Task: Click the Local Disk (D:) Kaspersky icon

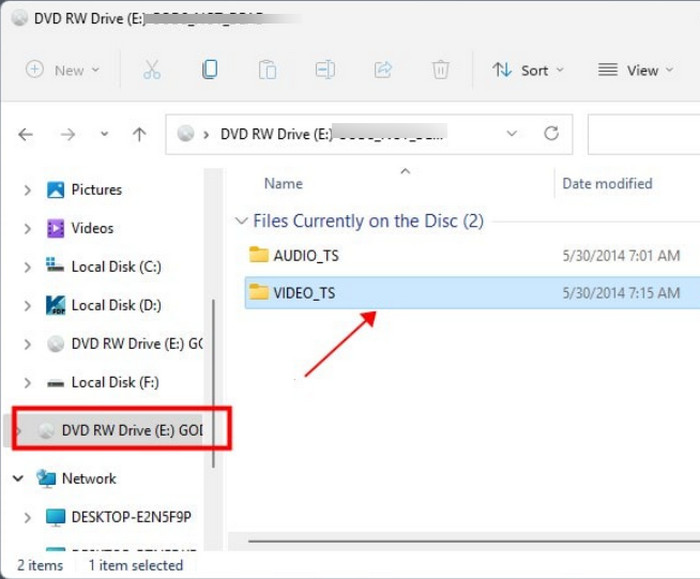Action: coord(55,305)
